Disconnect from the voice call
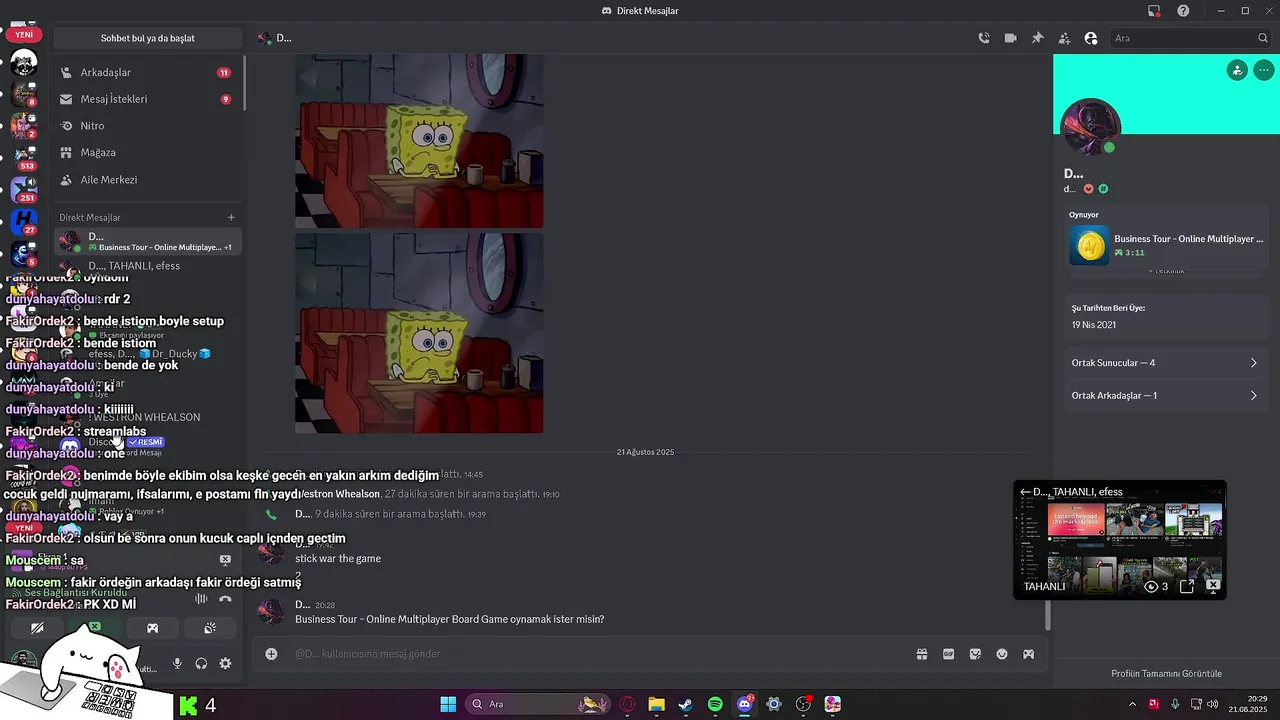Image resolution: width=1280 pixels, height=720 pixels. click(x=225, y=599)
